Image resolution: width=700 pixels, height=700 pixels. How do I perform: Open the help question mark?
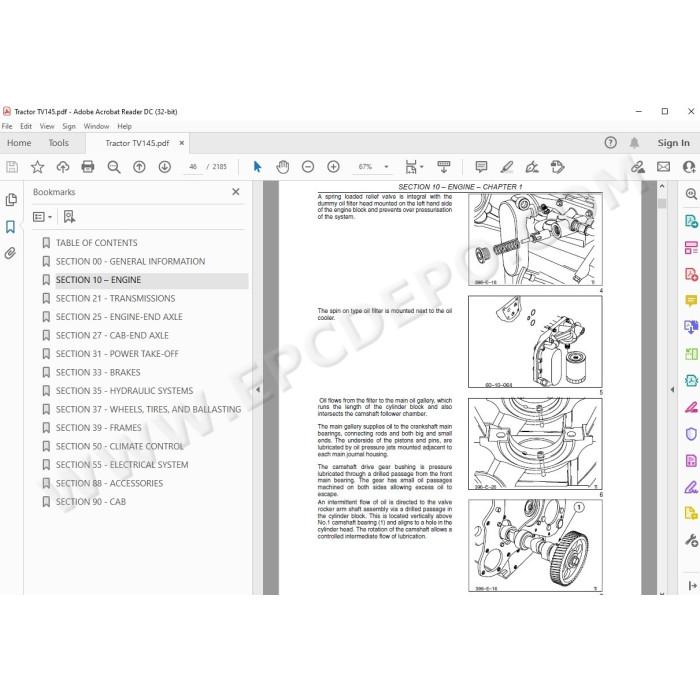610,143
